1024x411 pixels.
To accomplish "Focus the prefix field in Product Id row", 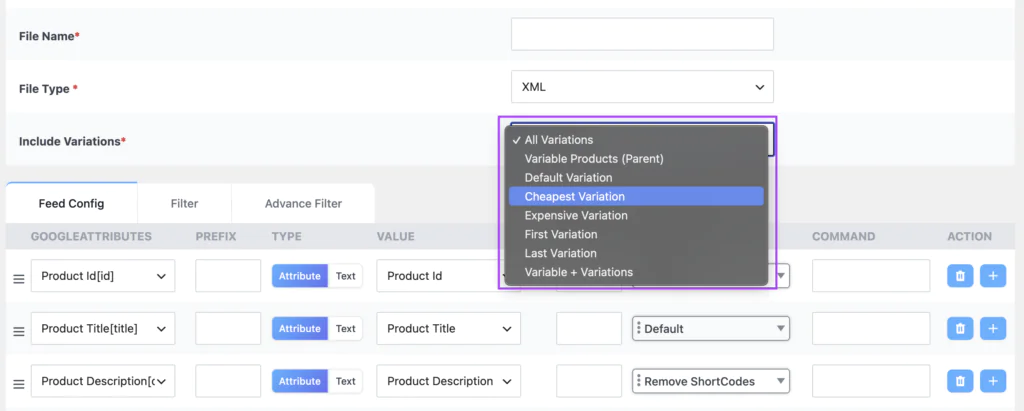I will [228, 276].
